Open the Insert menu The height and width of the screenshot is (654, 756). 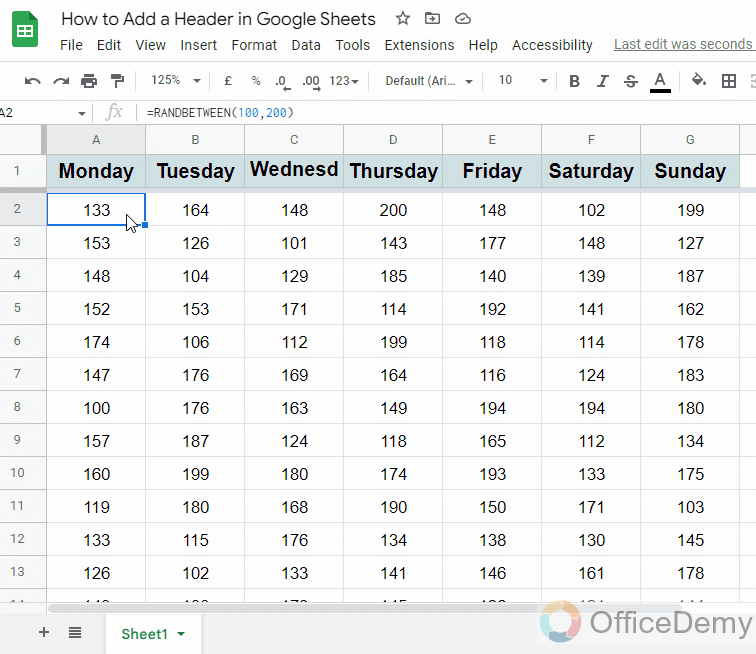[x=199, y=45]
